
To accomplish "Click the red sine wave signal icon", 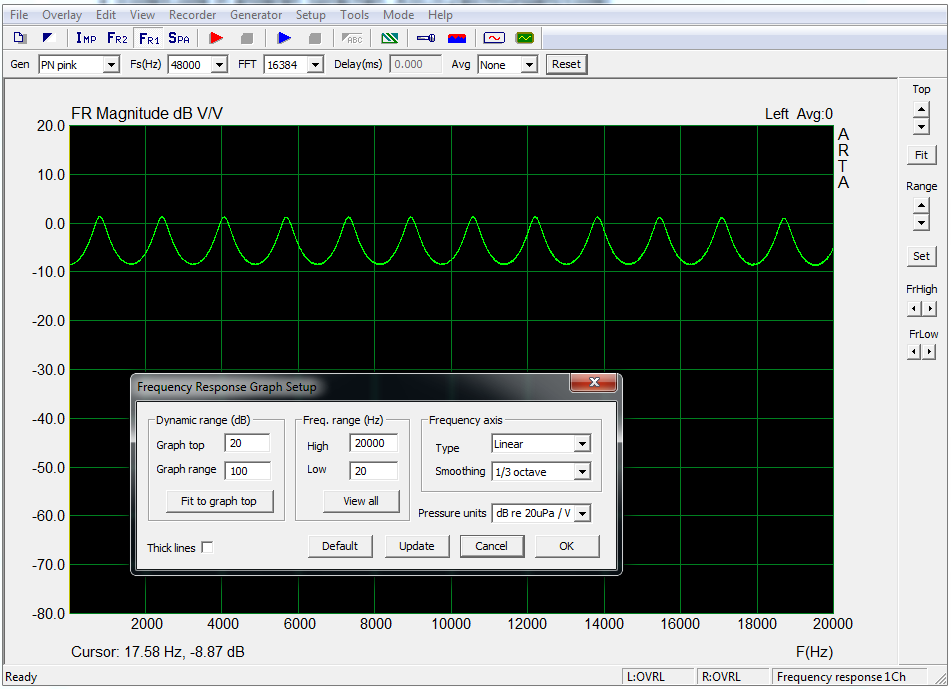I will coord(494,38).
